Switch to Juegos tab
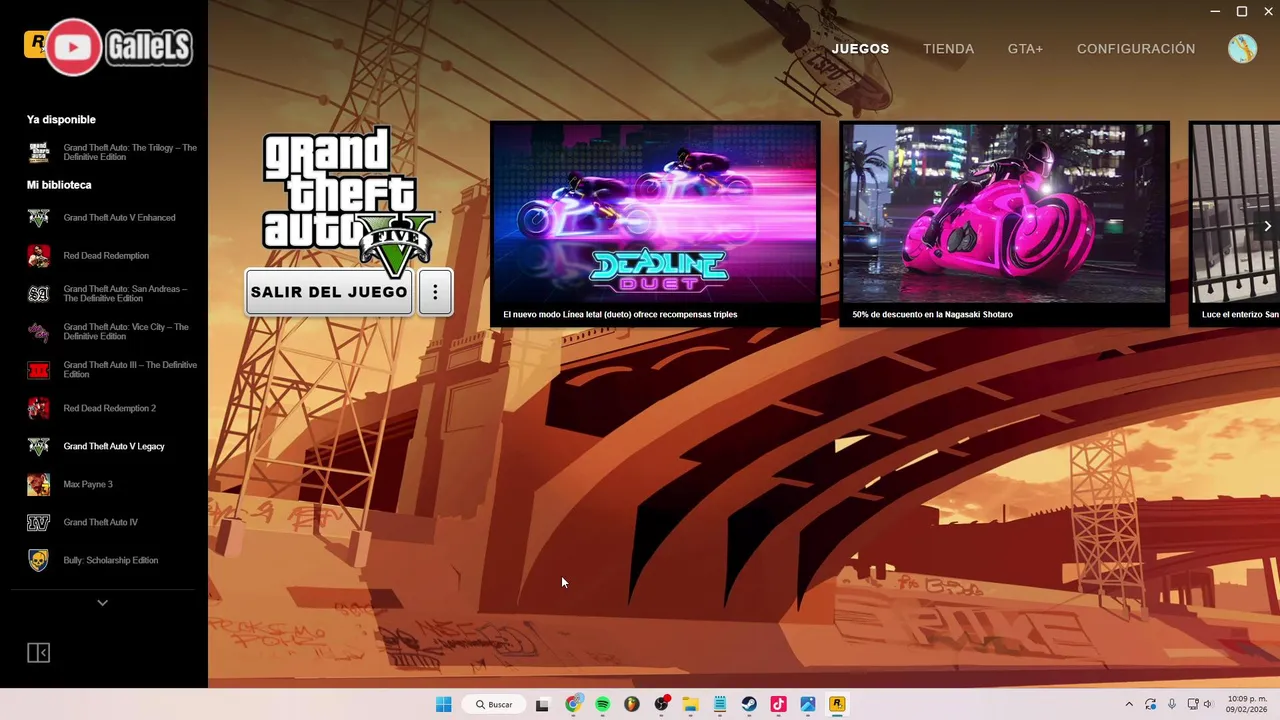 (x=860, y=48)
